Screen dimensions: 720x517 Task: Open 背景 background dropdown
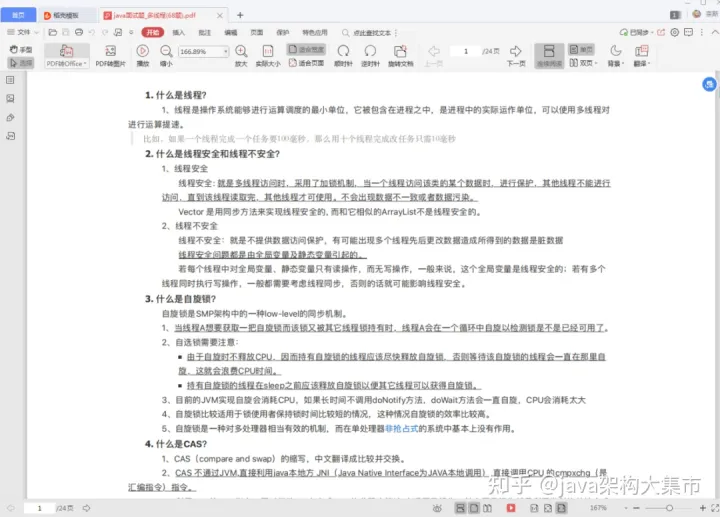click(x=616, y=56)
